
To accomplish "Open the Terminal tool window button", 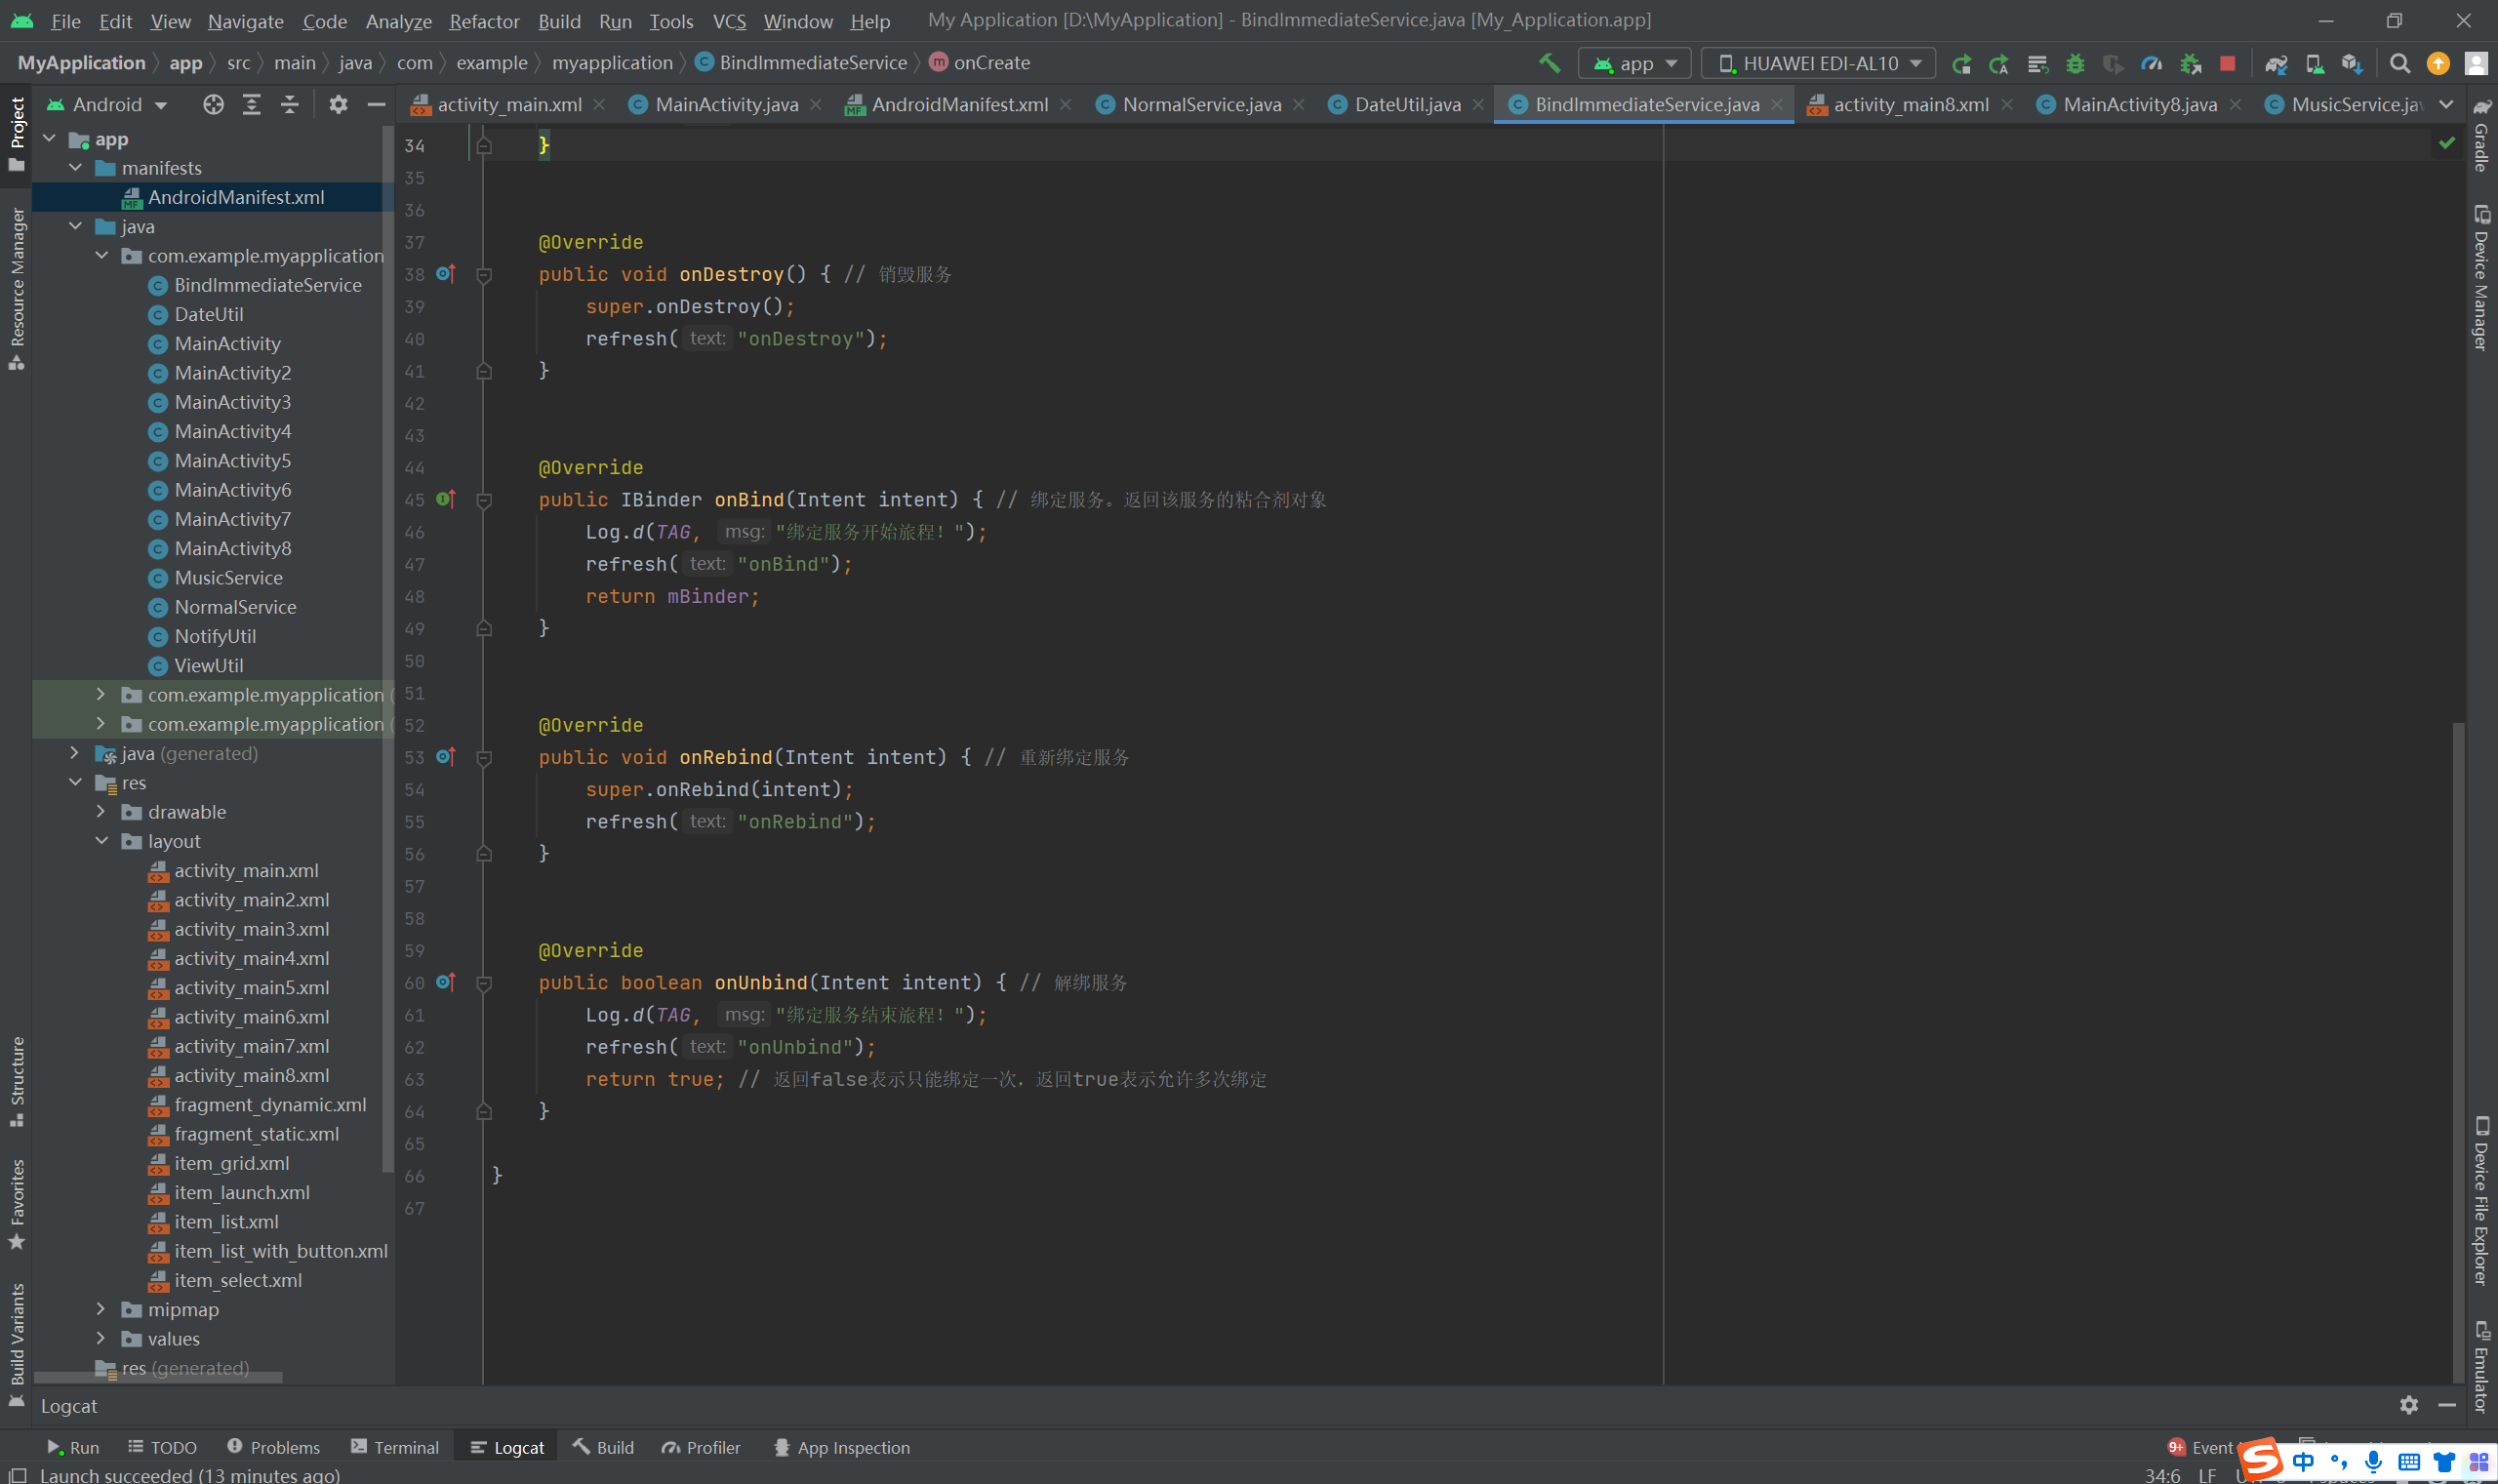I will [395, 1447].
